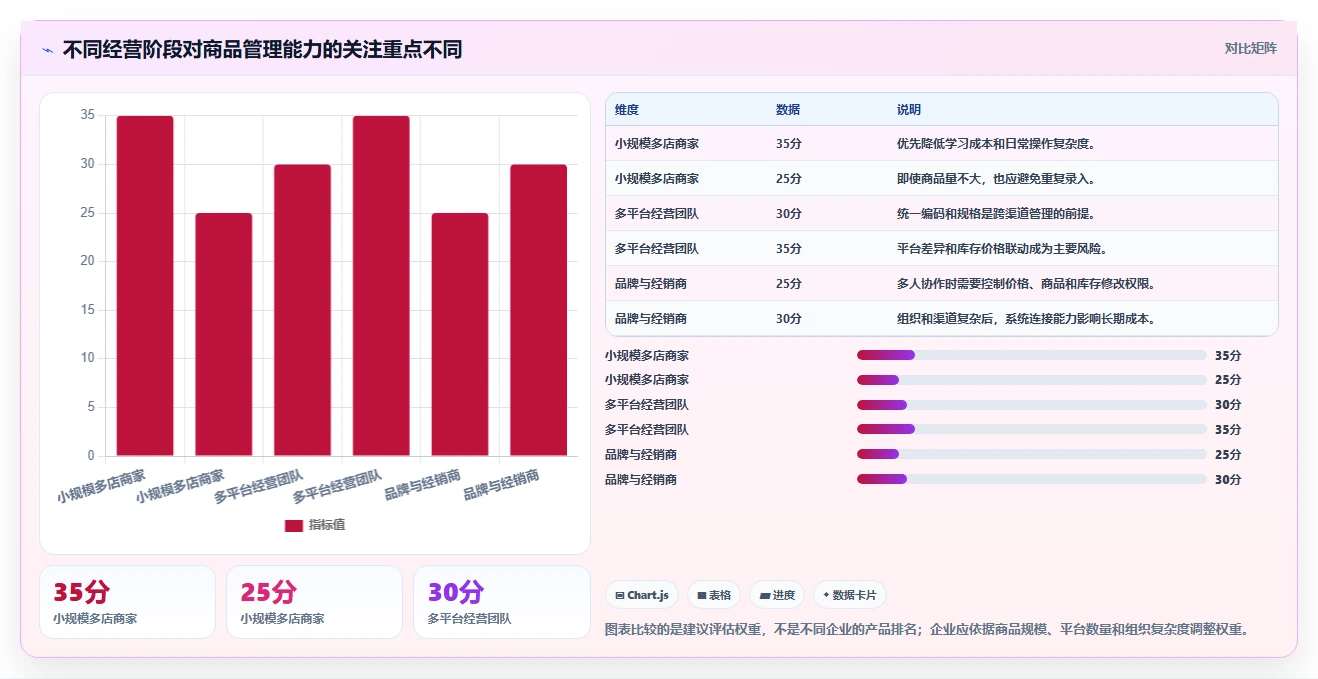Select the 品牌与经销商 30分 progress bar

pos(1032,479)
